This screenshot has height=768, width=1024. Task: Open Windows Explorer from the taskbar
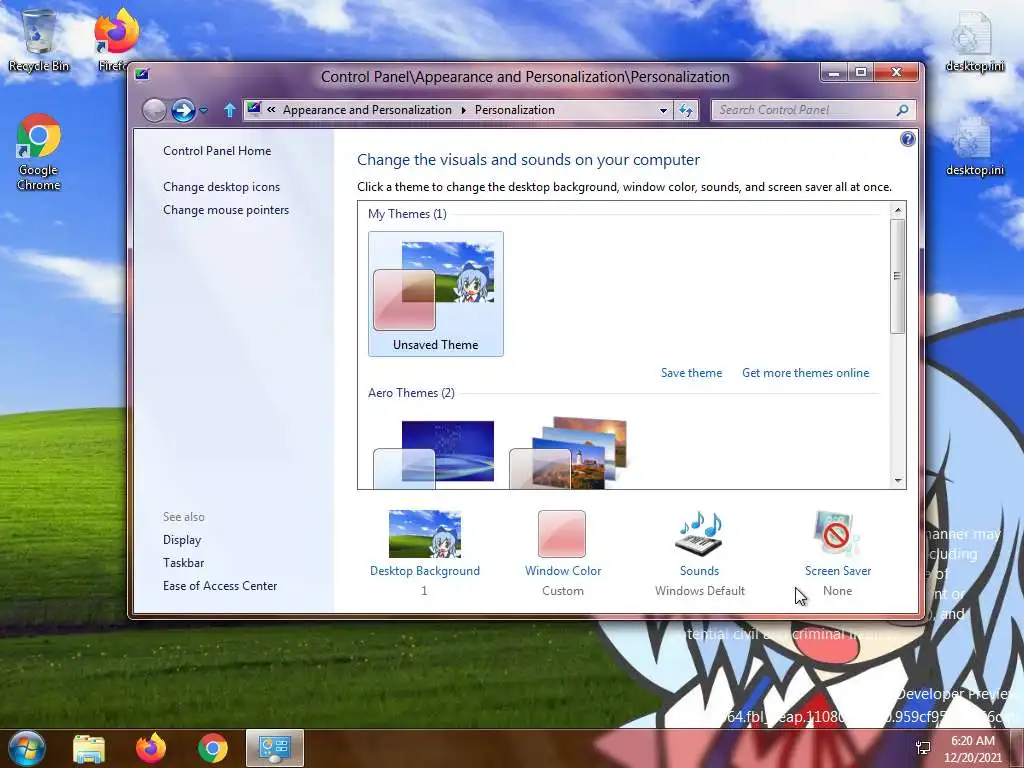coord(89,748)
